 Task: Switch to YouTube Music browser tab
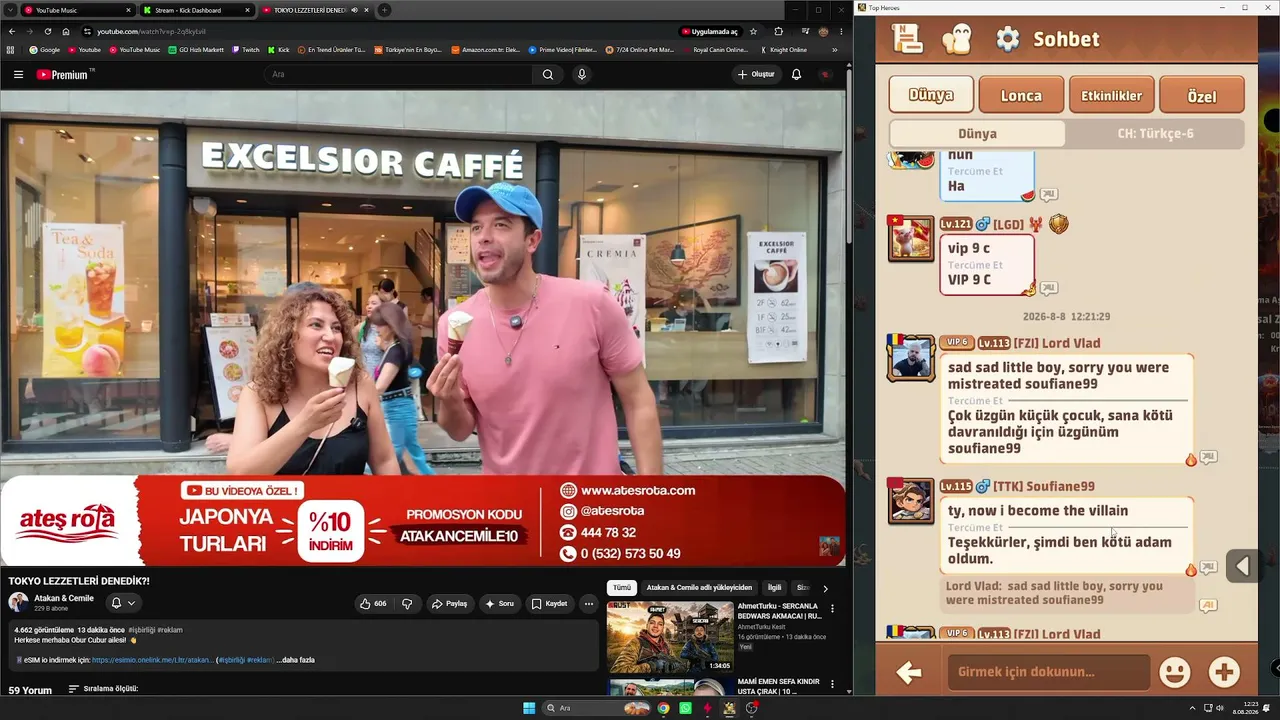[78, 10]
